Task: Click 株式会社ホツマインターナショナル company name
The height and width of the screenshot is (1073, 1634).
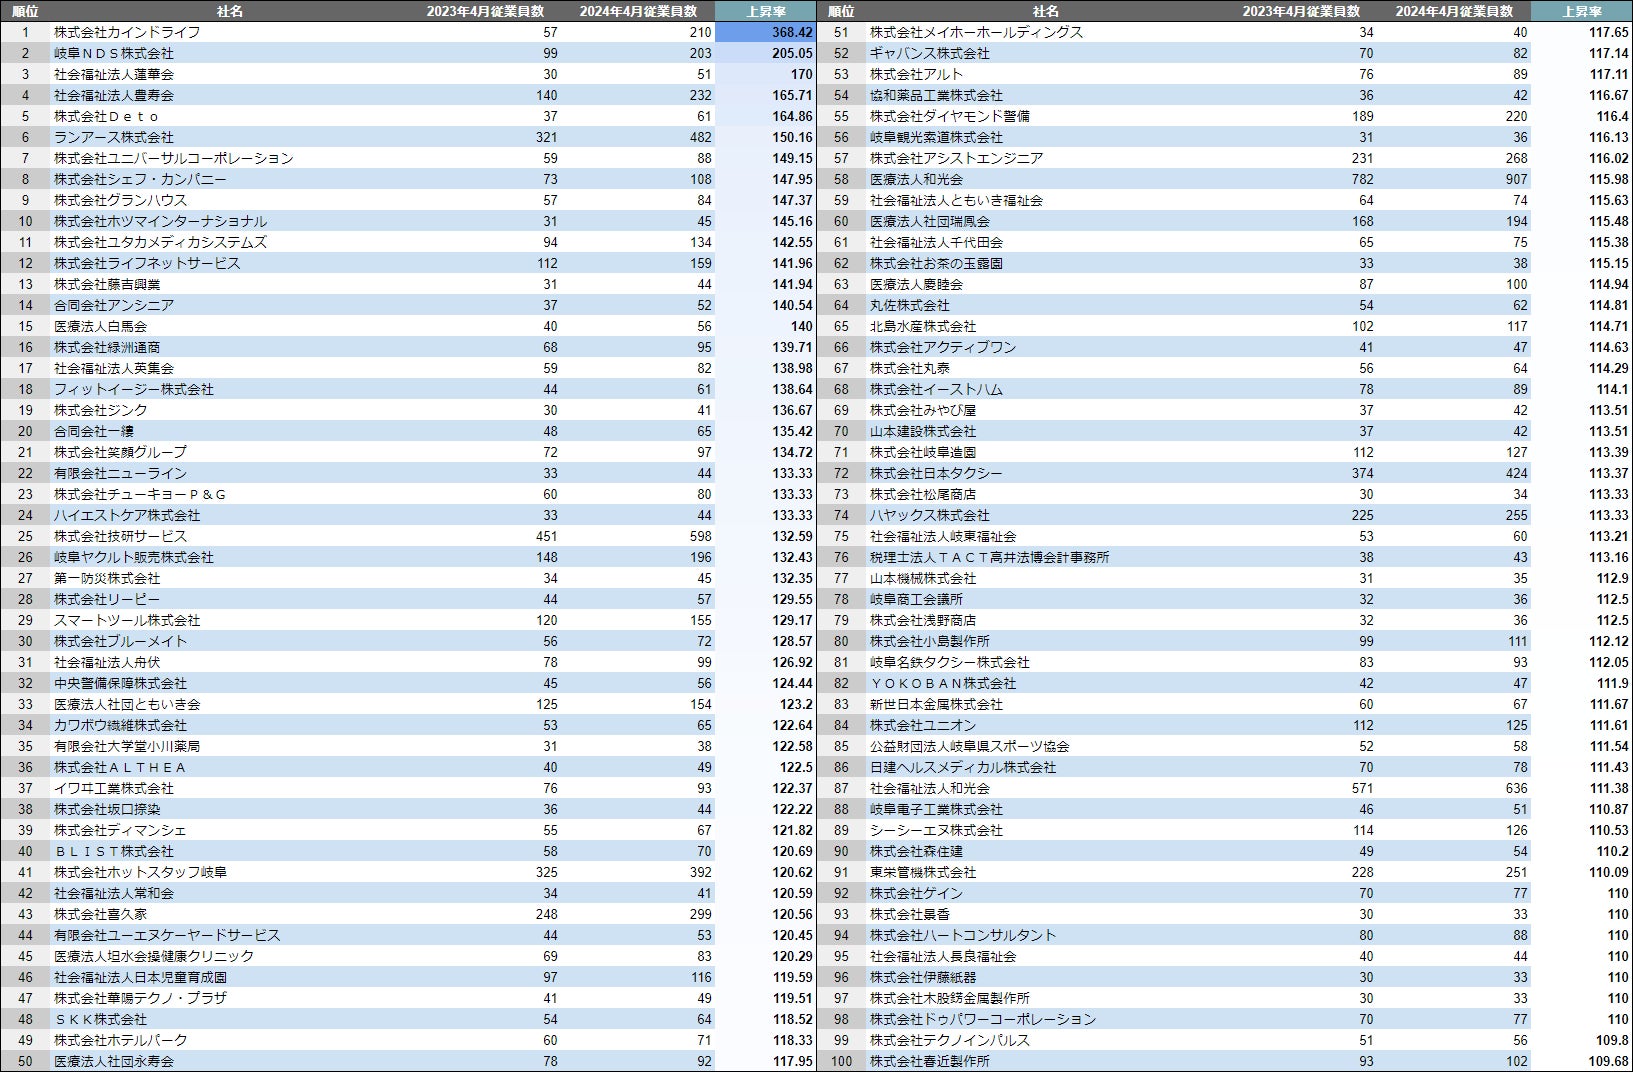Action: [x=160, y=221]
